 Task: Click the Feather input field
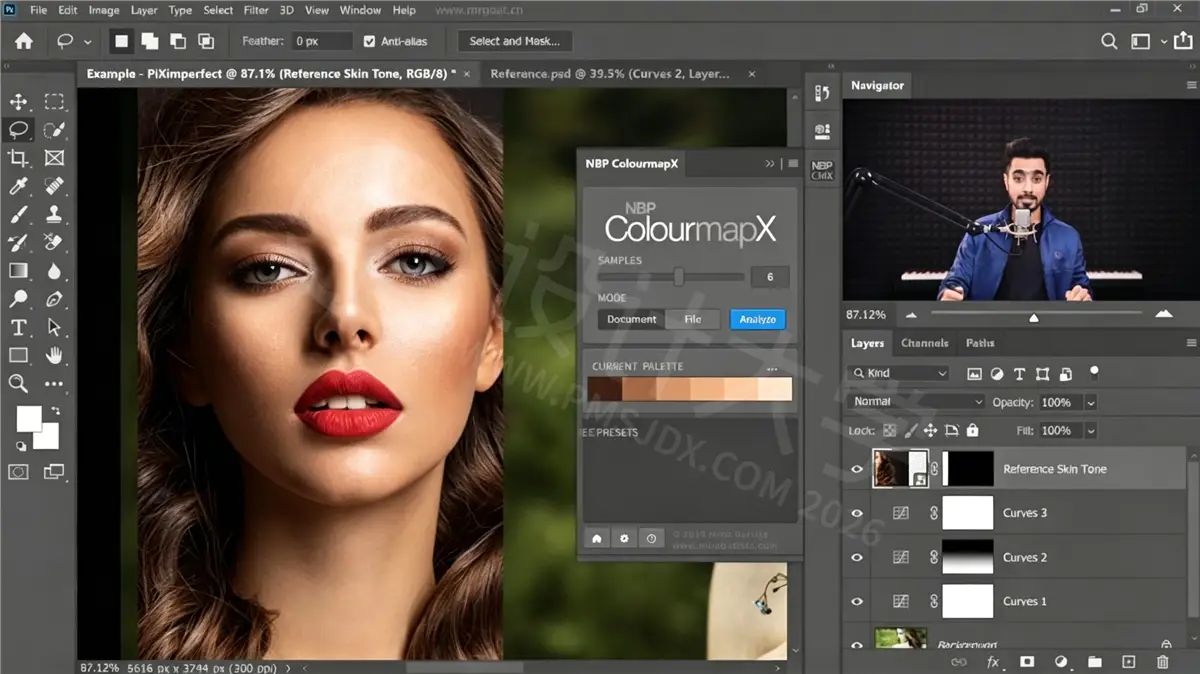(x=322, y=41)
